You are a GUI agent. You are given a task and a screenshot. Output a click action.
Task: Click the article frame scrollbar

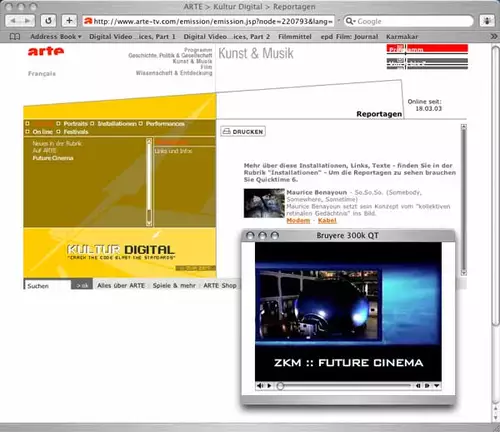[464, 200]
